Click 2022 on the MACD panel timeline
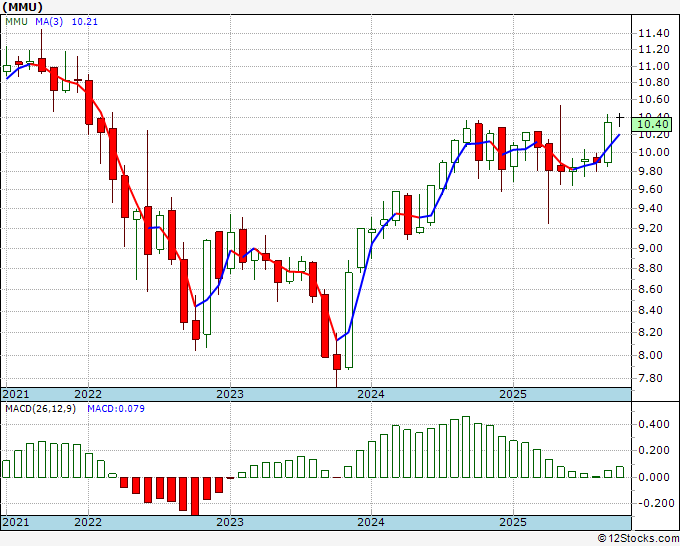Image resolution: width=680 pixels, height=546 pixels. [88, 522]
